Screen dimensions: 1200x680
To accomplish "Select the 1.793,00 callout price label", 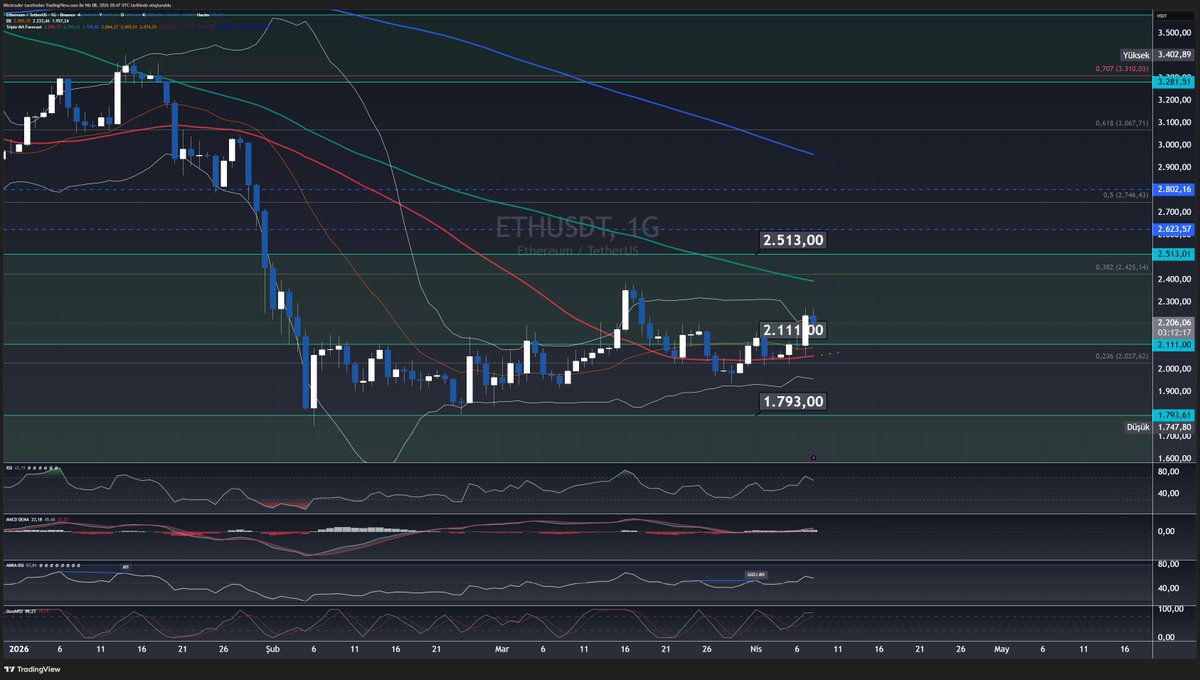I will pyautogui.click(x=793, y=401).
